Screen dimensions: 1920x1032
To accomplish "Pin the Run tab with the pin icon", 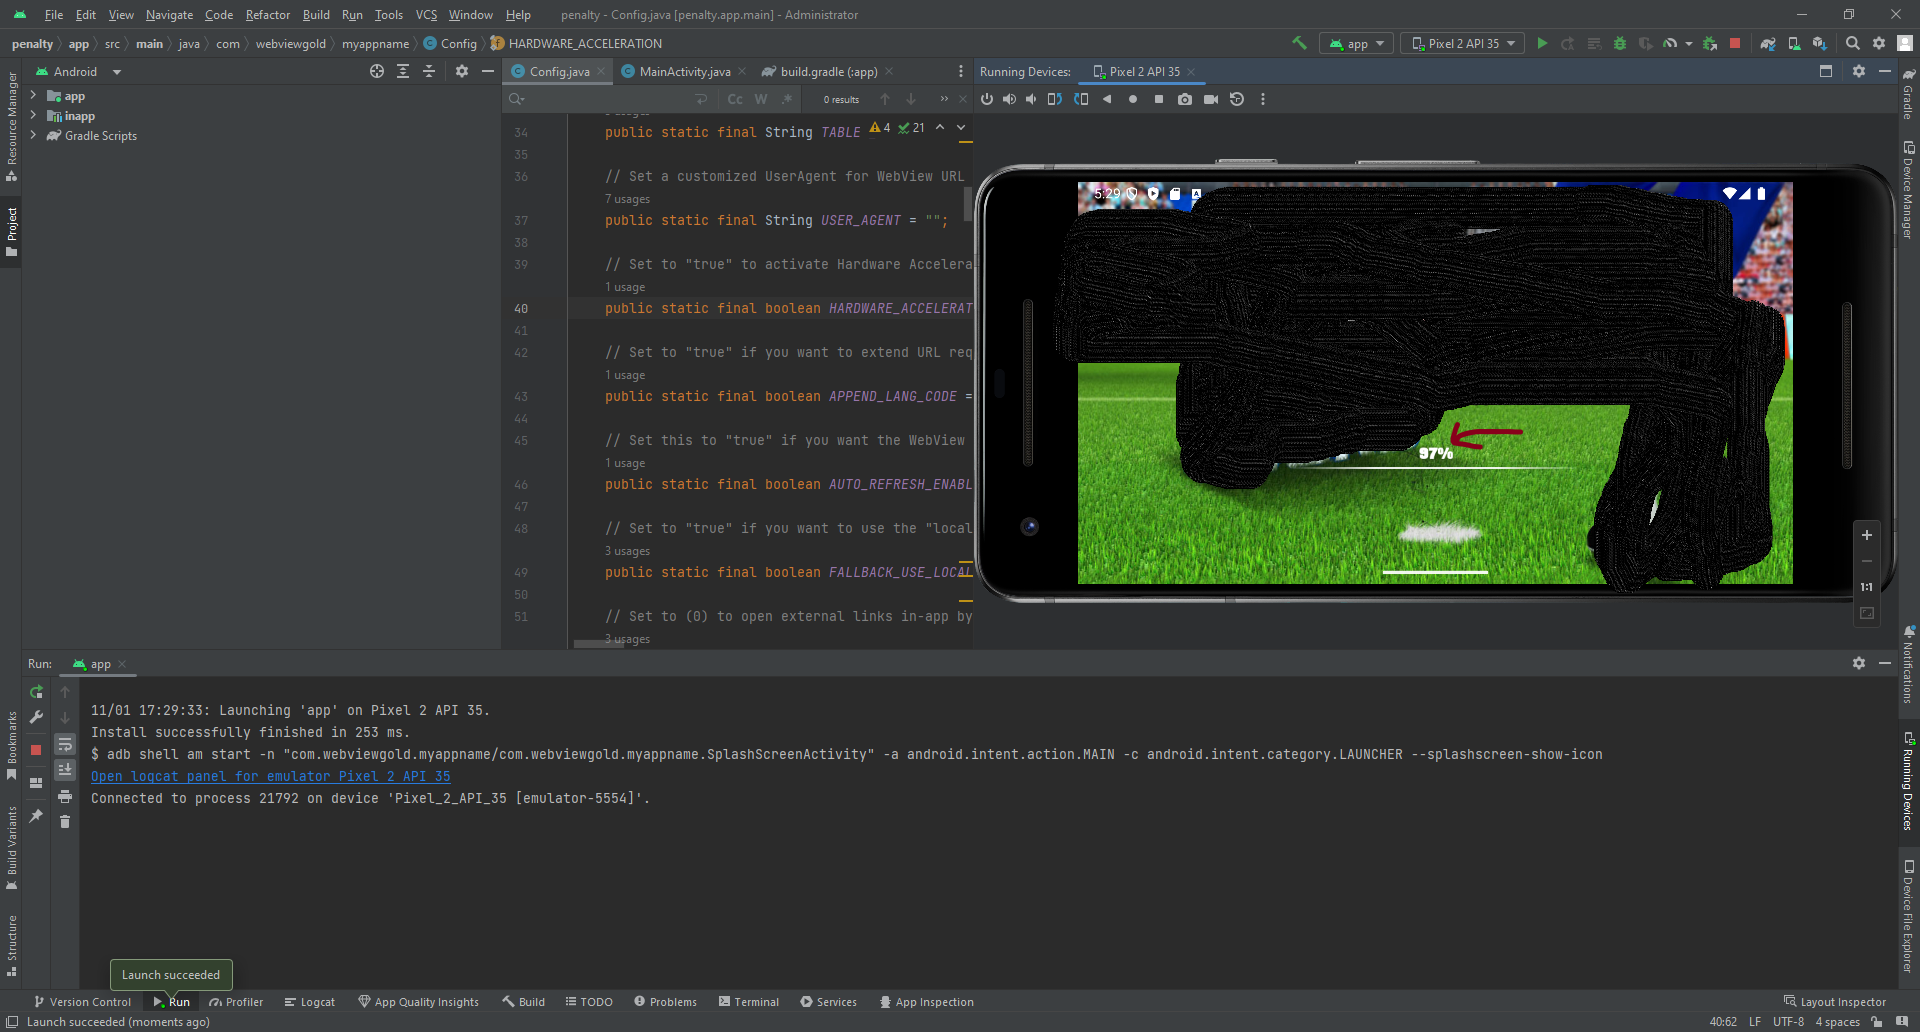I will point(36,816).
